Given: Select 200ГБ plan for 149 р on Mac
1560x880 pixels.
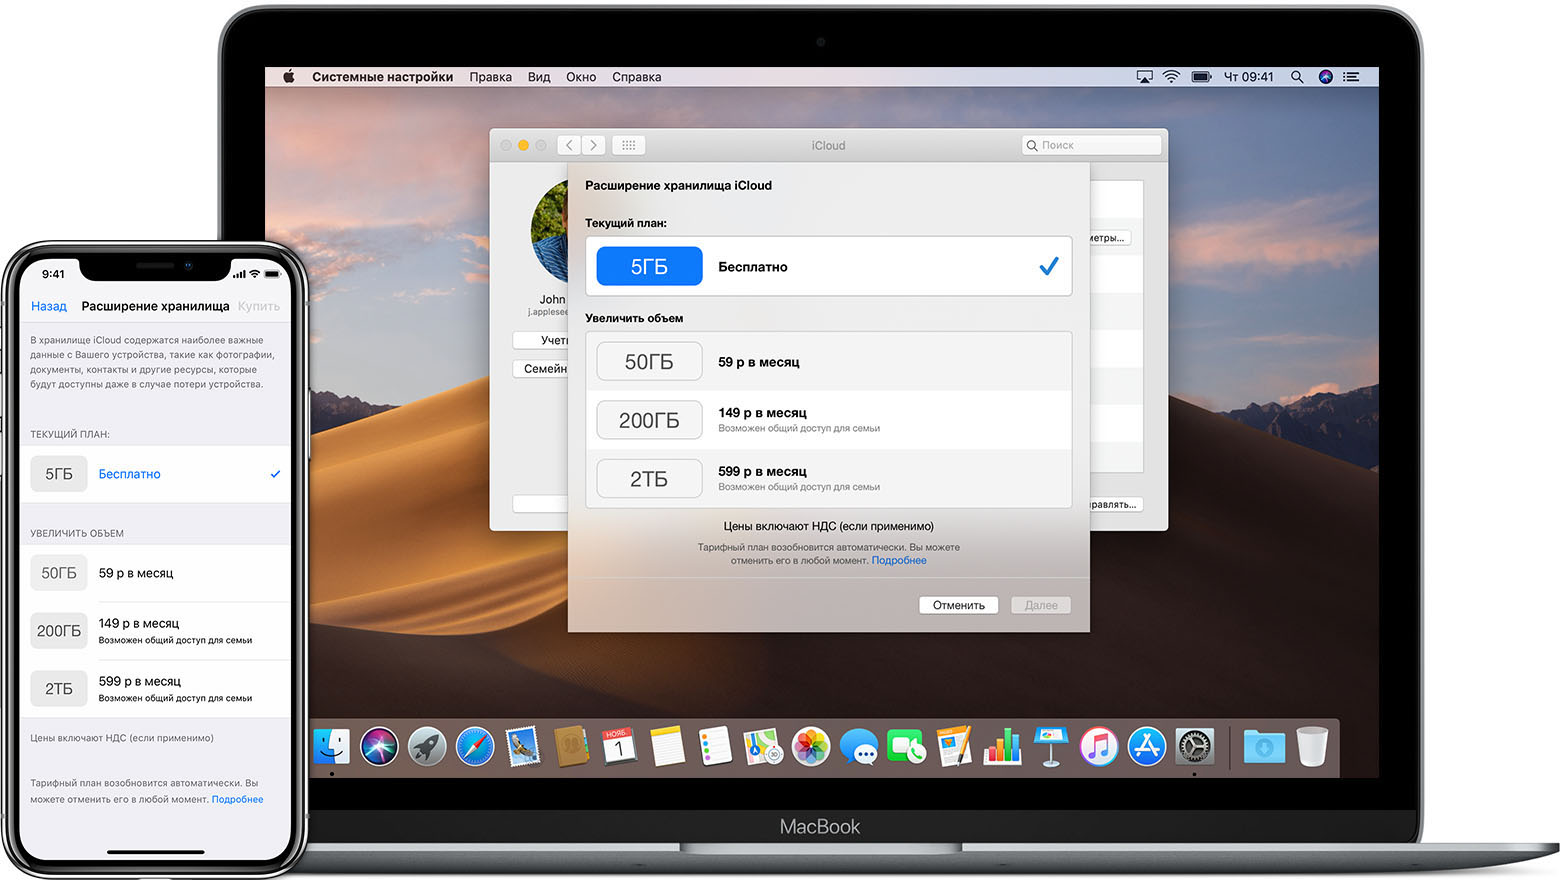Looking at the screenshot, I should 828,420.
